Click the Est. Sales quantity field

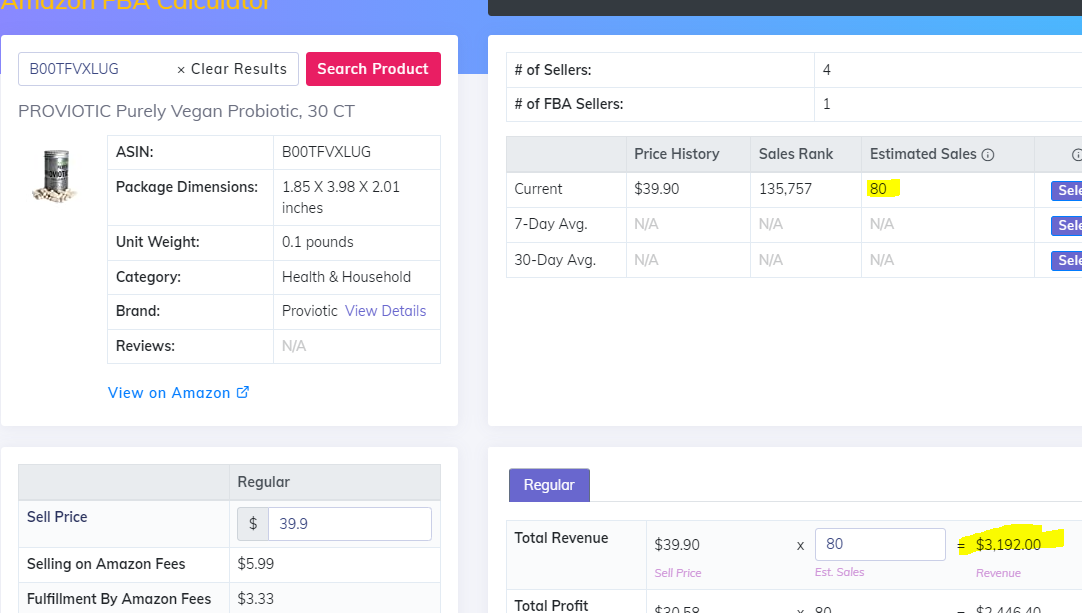[x=879, y=545]
